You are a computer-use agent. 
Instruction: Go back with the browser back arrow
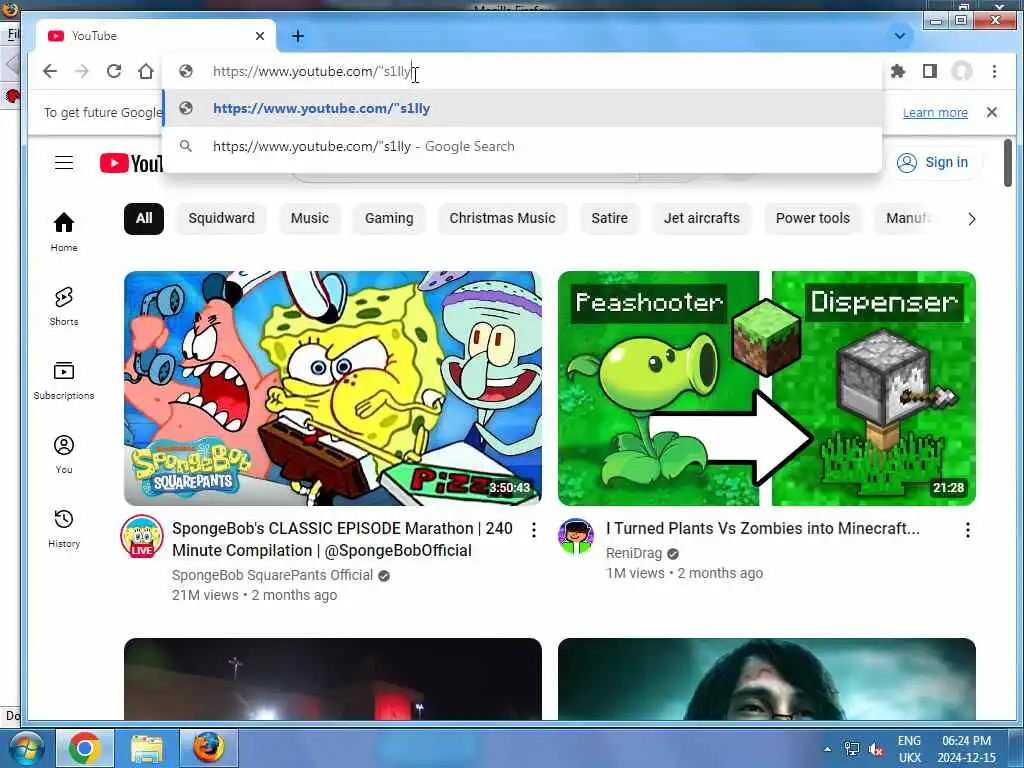pyautogui.click(x=50, y=71)
